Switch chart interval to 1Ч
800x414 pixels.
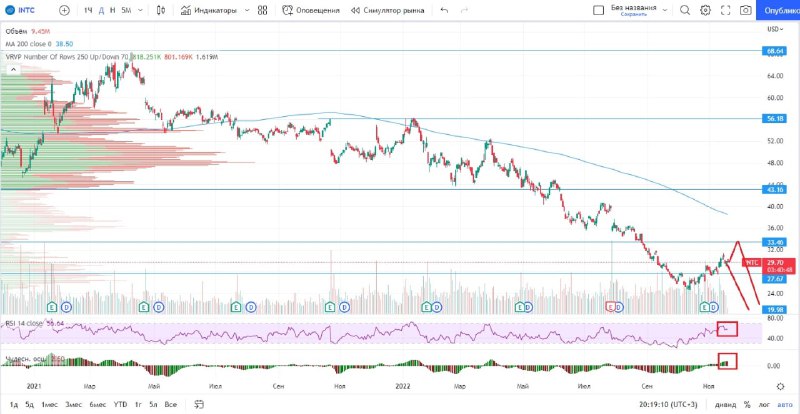click(x=88, y=10)
